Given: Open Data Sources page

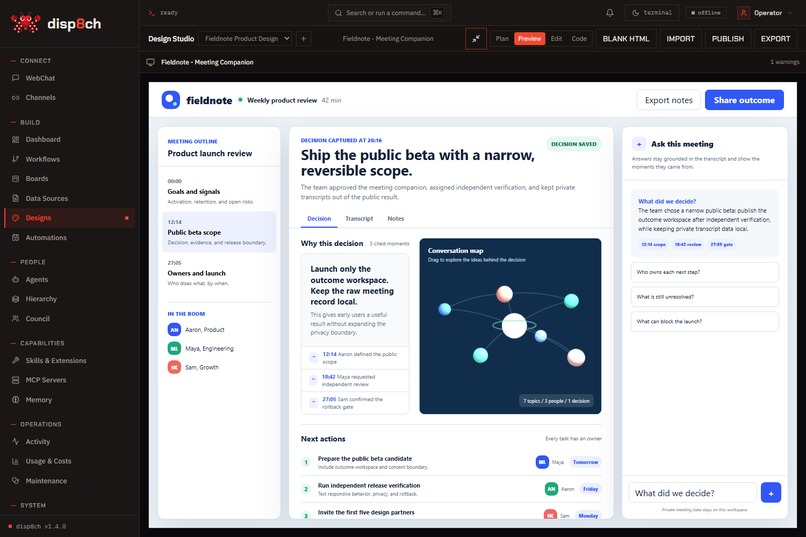Looking at the screenshot, I should 69,198.
